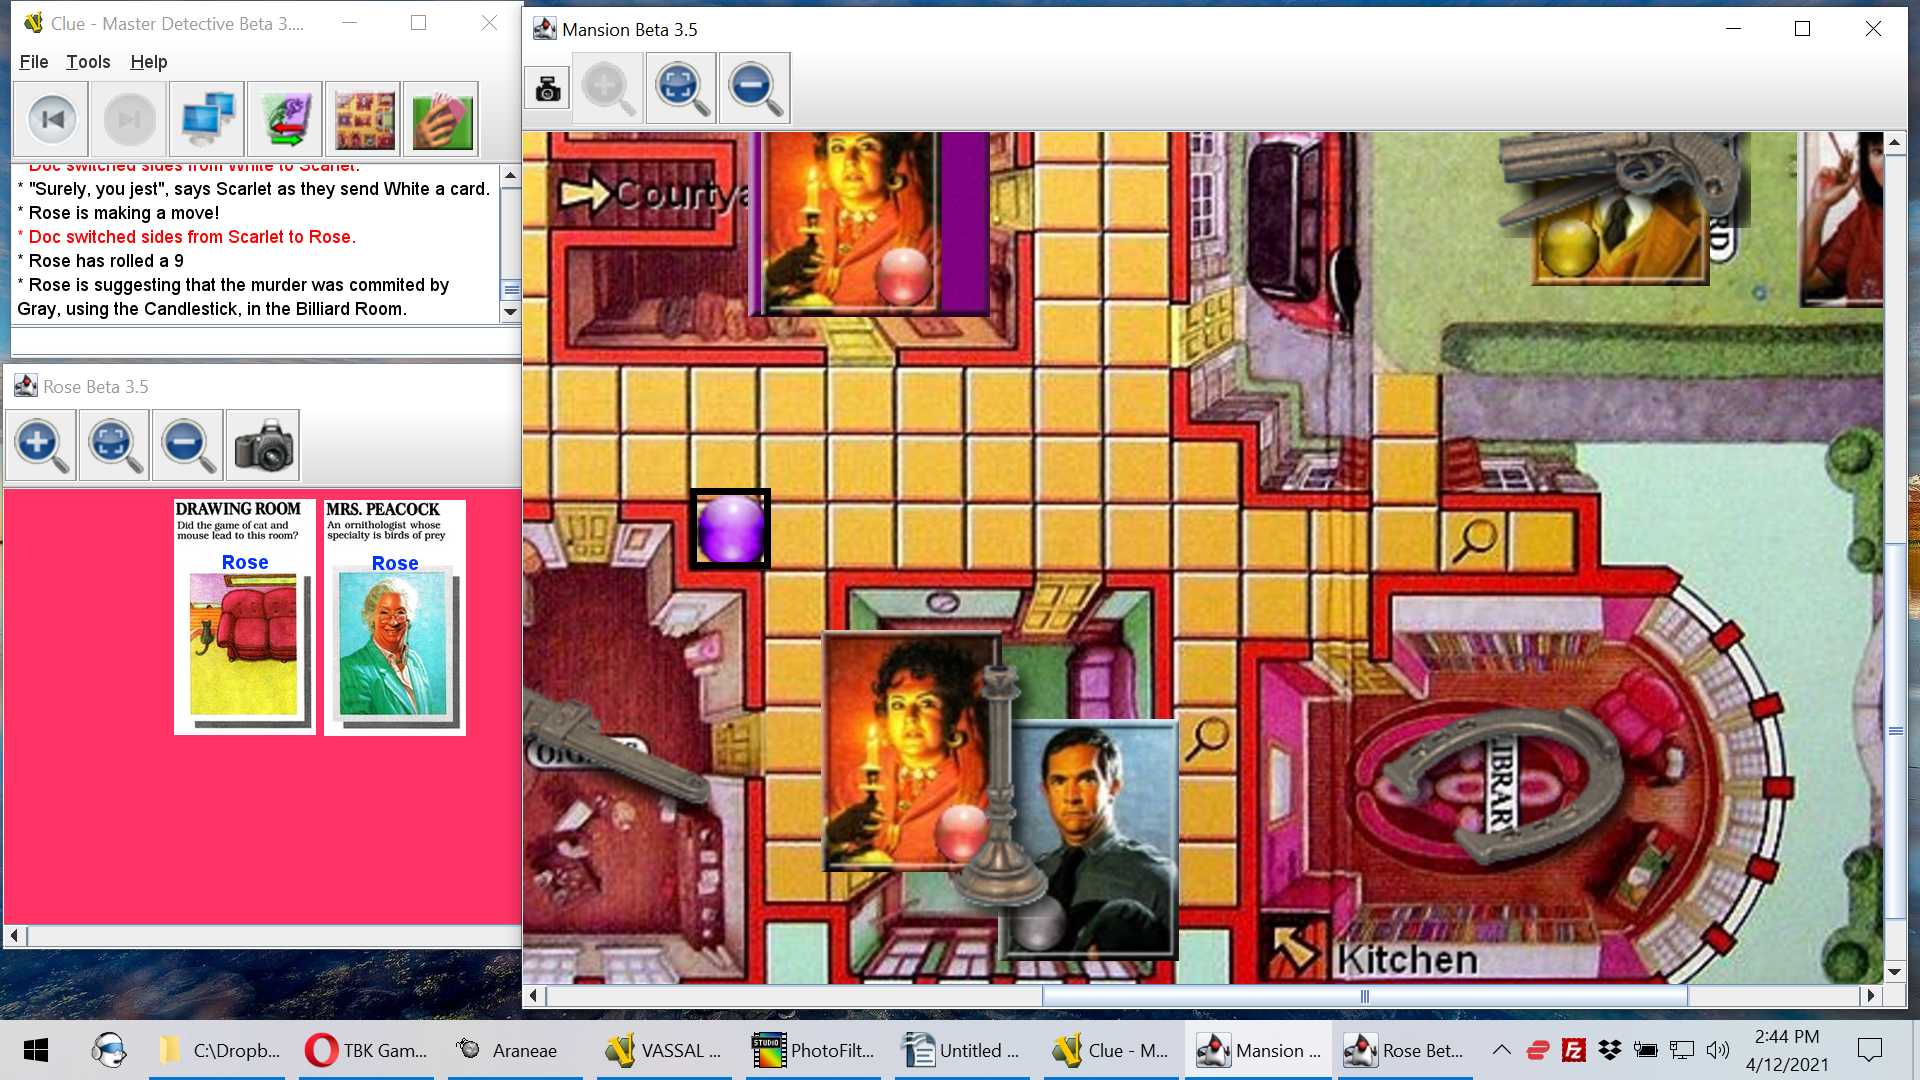Expand the system tray hidden icons chevron

[x=1501, y=1050]
